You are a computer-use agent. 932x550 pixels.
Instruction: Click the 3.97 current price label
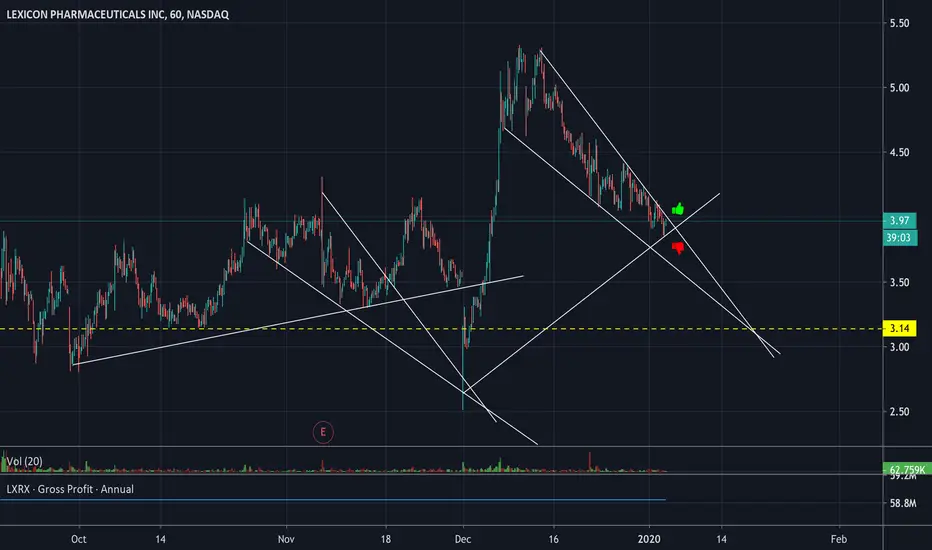[x=899, y=221]
